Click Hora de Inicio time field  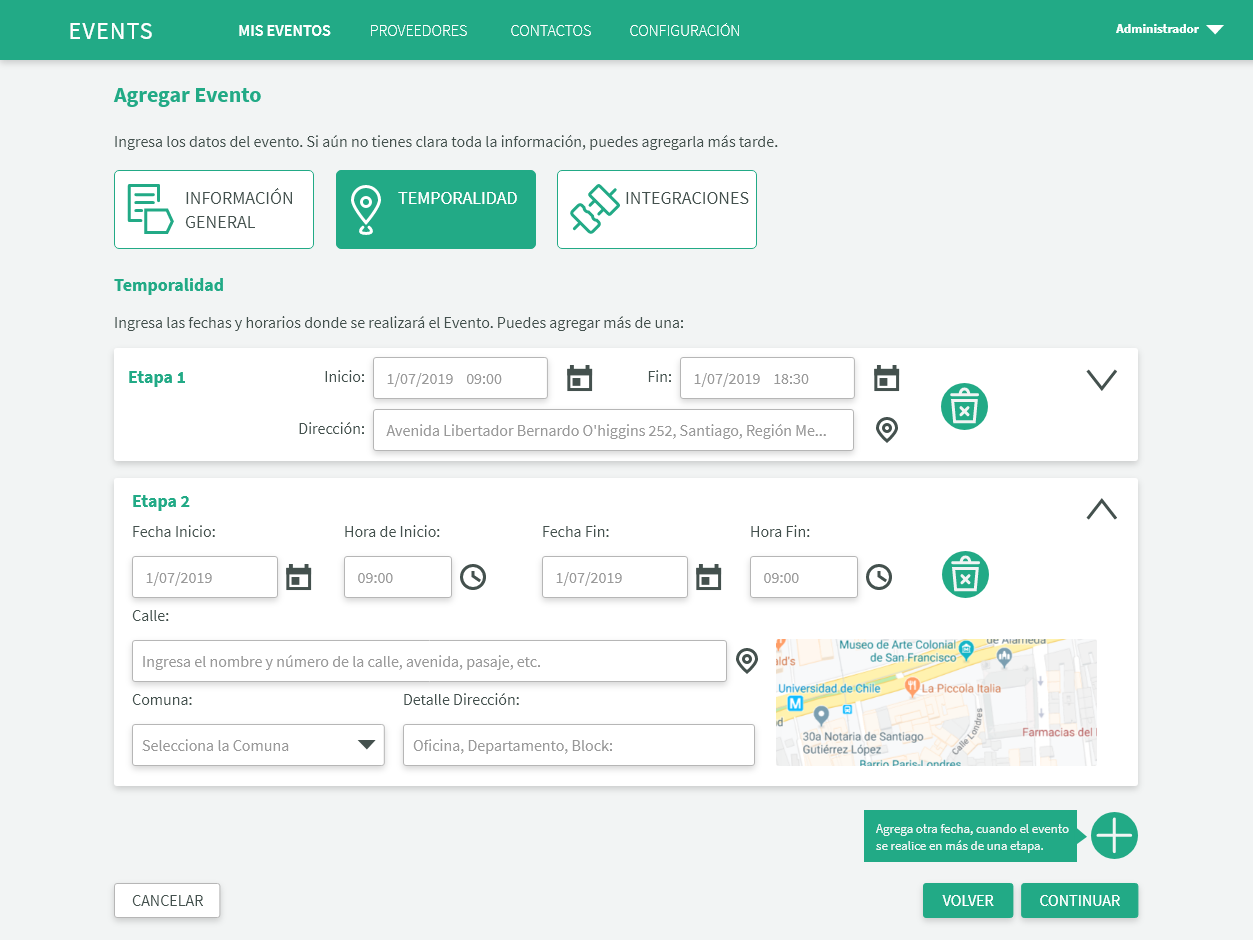point(398,577)
